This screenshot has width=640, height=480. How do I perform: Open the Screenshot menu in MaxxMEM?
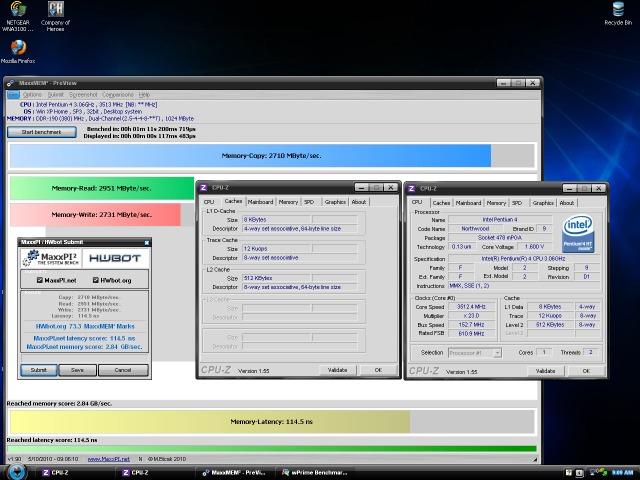click(x=83, y=95)
